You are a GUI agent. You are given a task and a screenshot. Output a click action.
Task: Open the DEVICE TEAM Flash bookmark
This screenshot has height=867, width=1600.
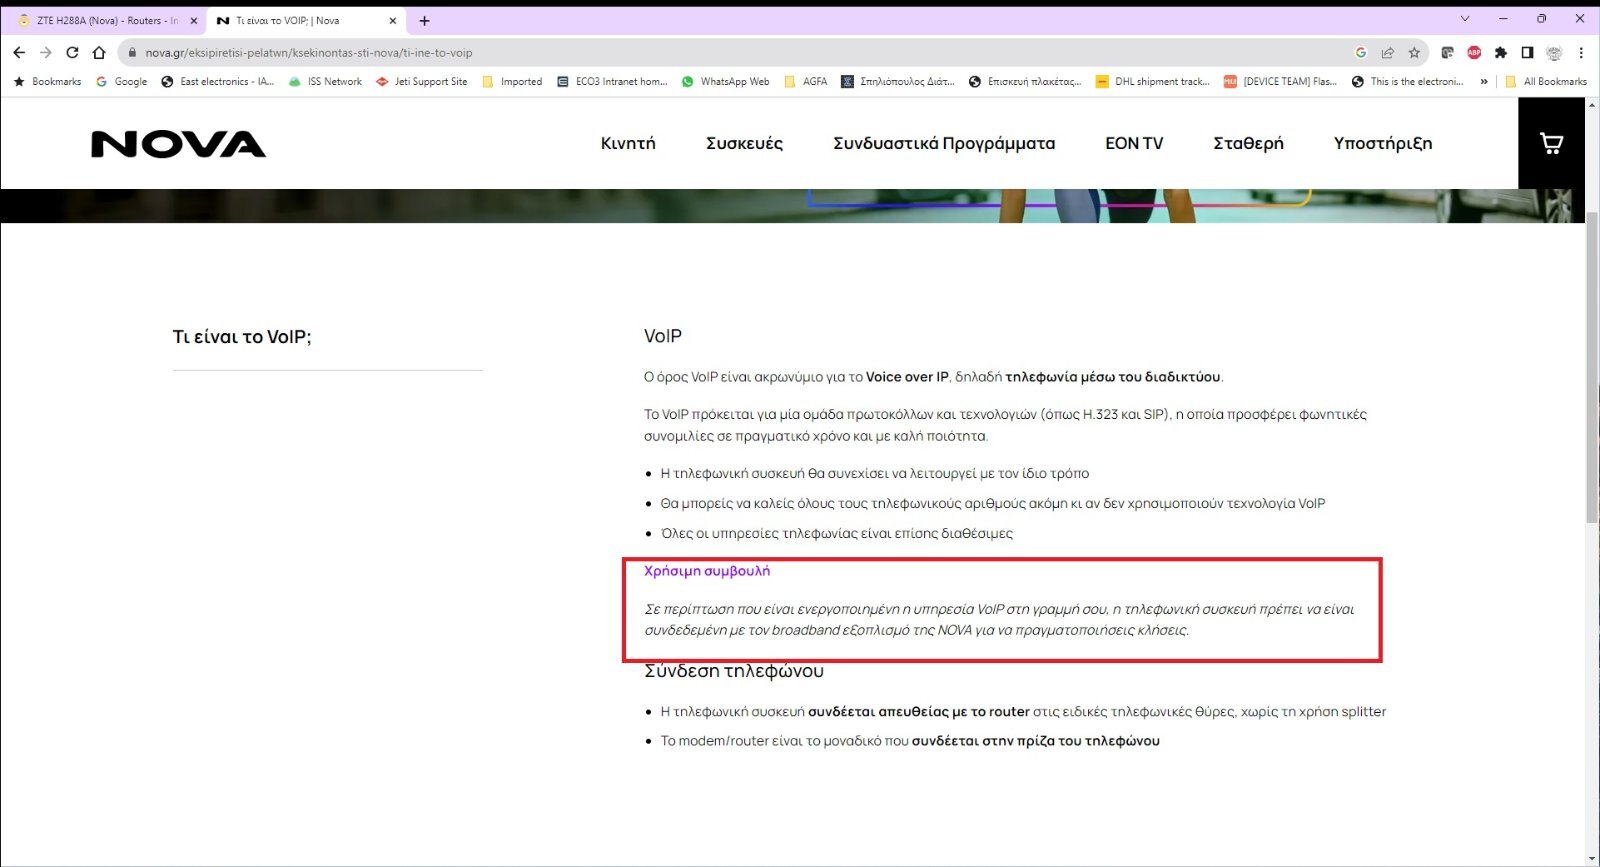[x=1281, y=82]
